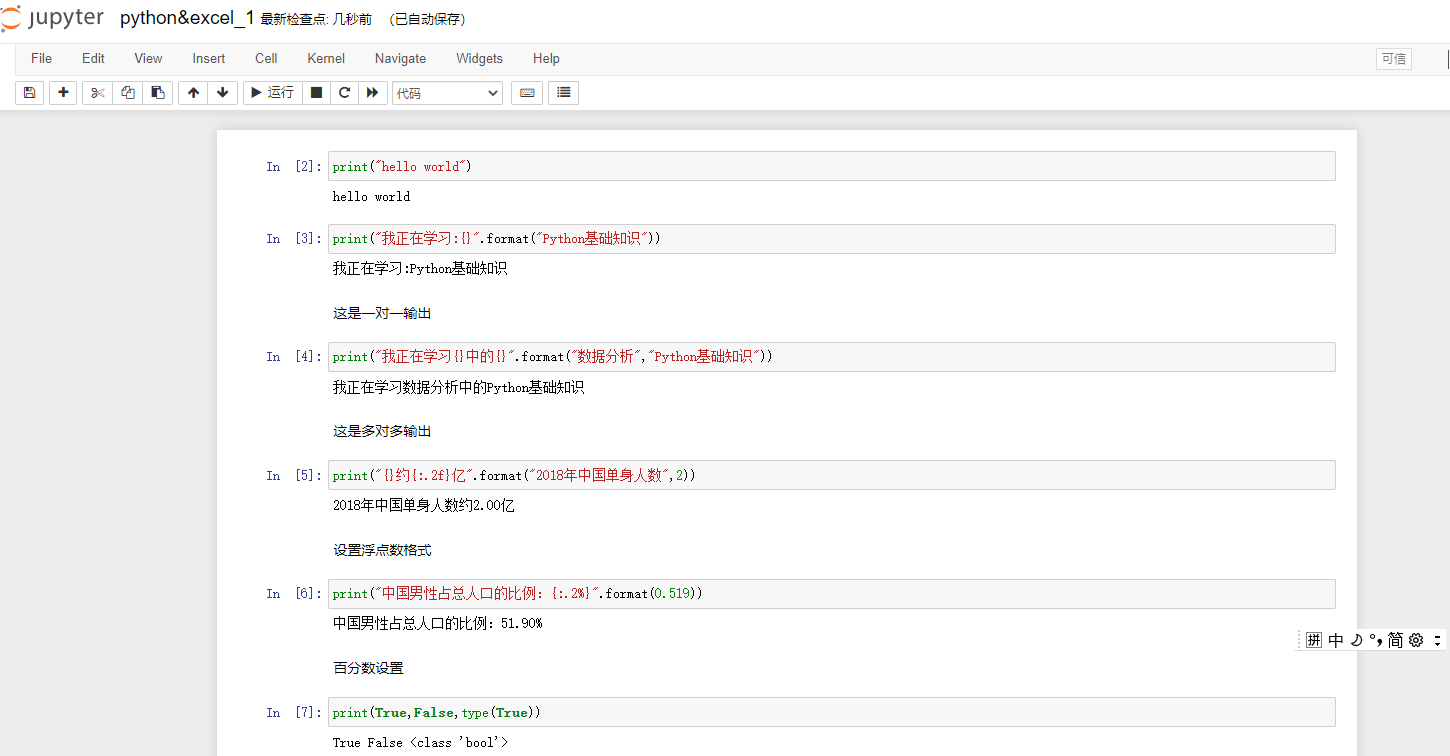This screenshot has height=756, width=1450.
Task: Move the selected cell up
Action: [193, 93]
